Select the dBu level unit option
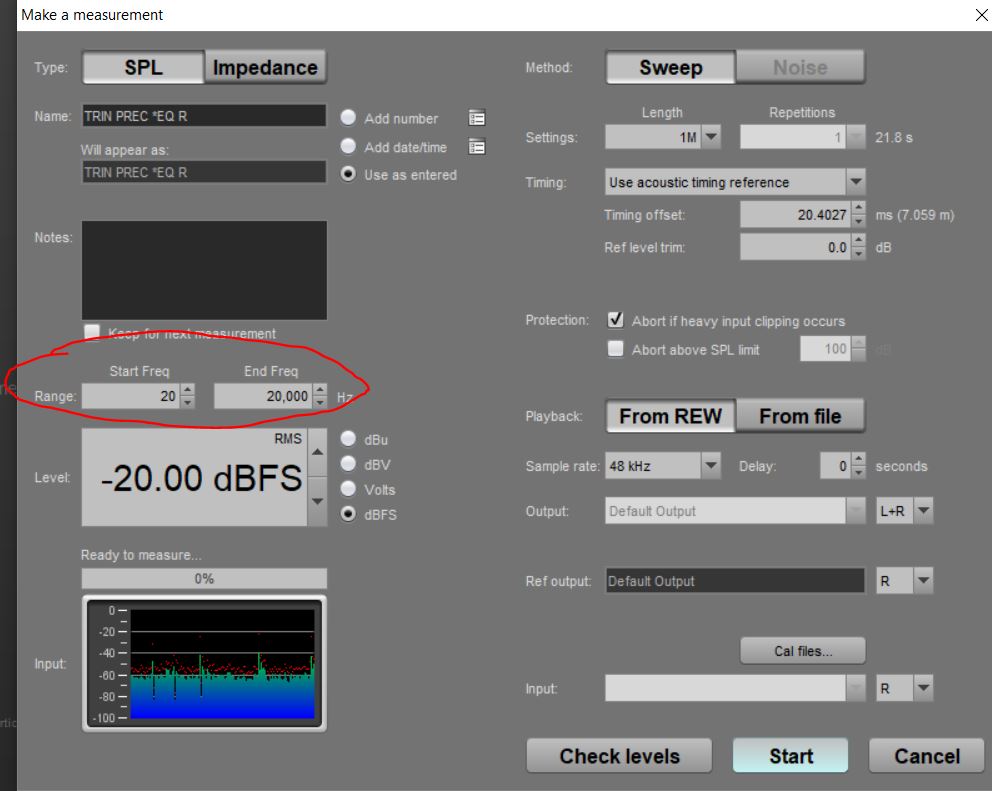This screenshot has width=992, height=791. 348,439
